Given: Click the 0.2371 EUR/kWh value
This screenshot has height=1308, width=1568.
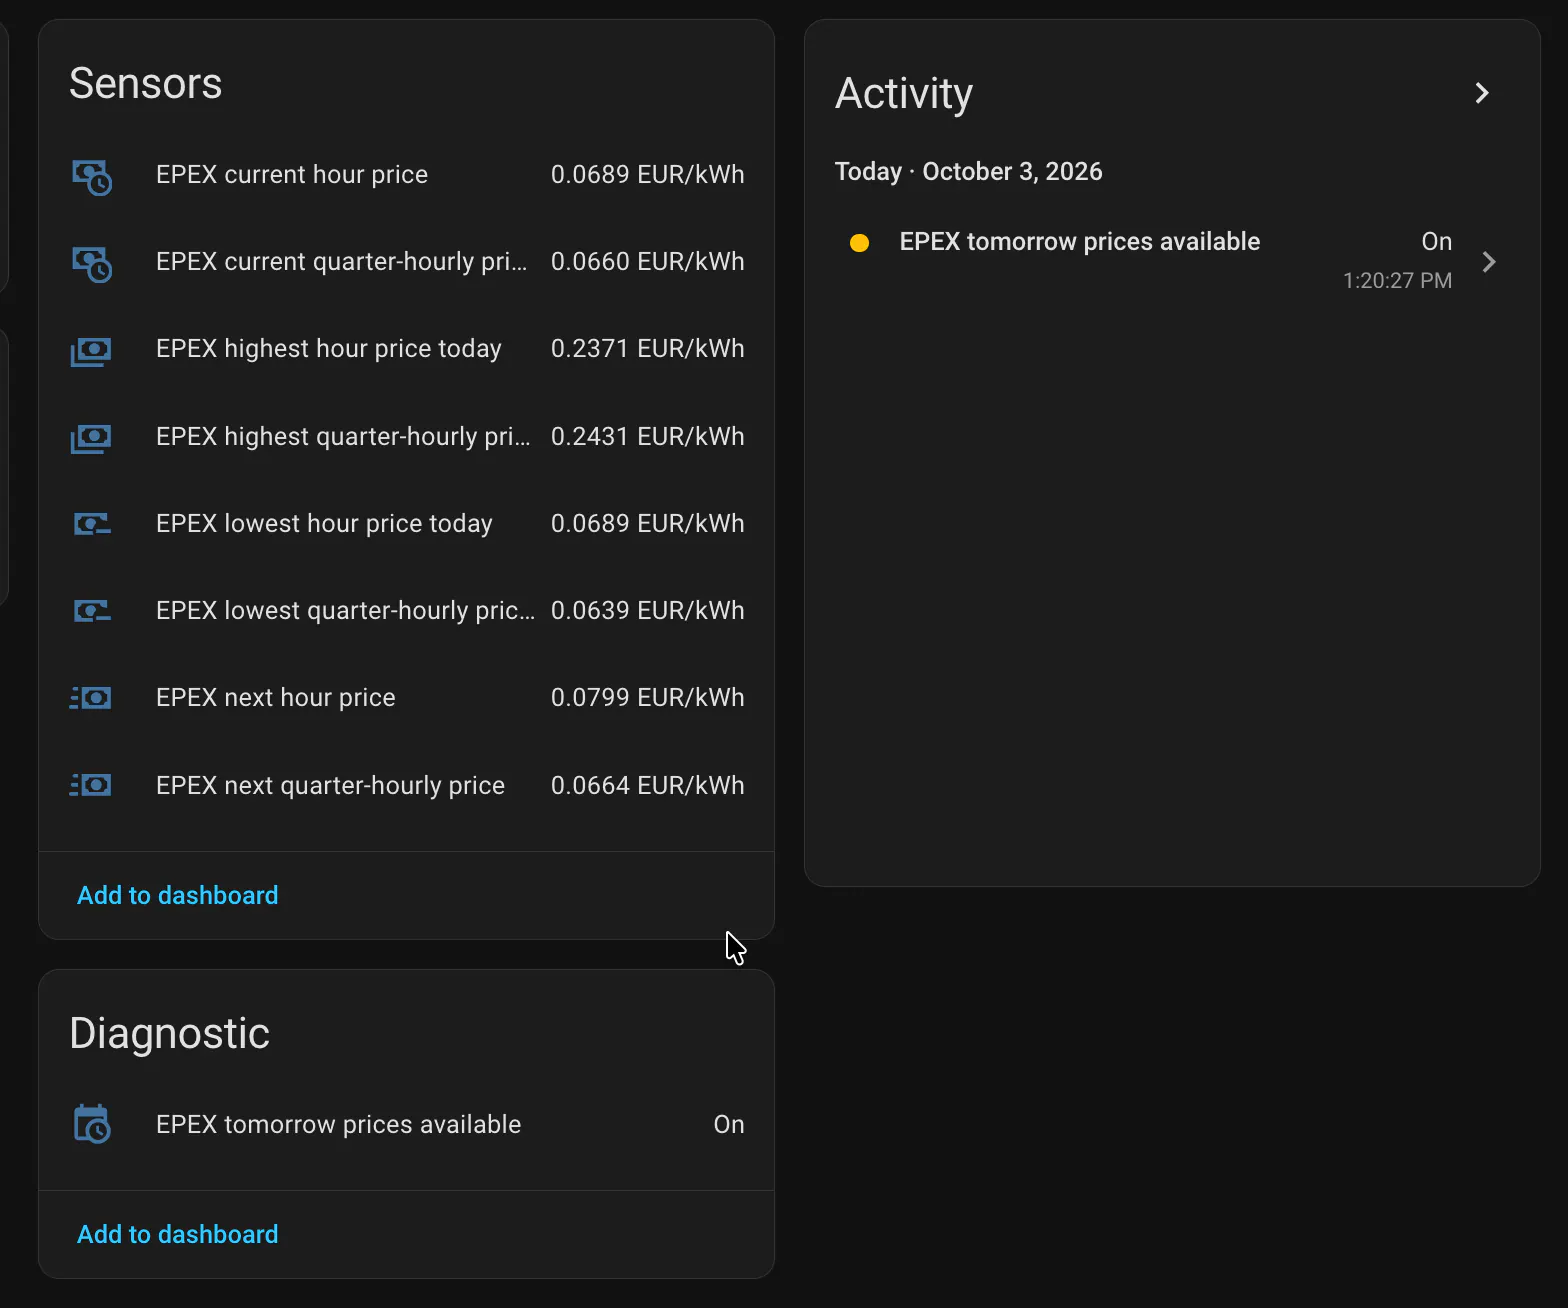Looking at the screenshot, I should point(647,349).
